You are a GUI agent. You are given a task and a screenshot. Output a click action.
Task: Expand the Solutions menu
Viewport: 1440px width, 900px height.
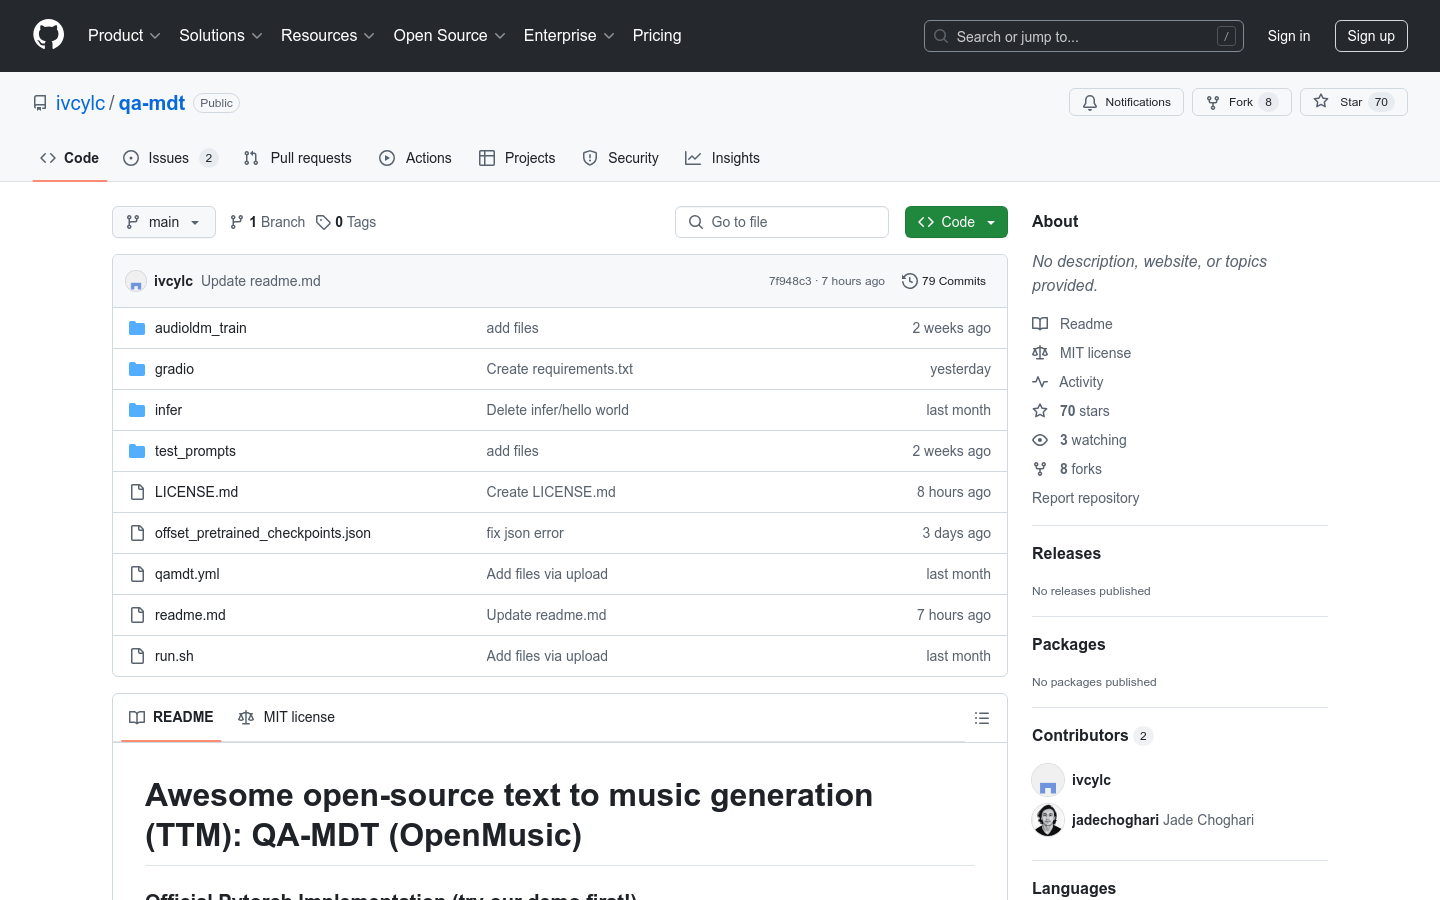point(221,35)
